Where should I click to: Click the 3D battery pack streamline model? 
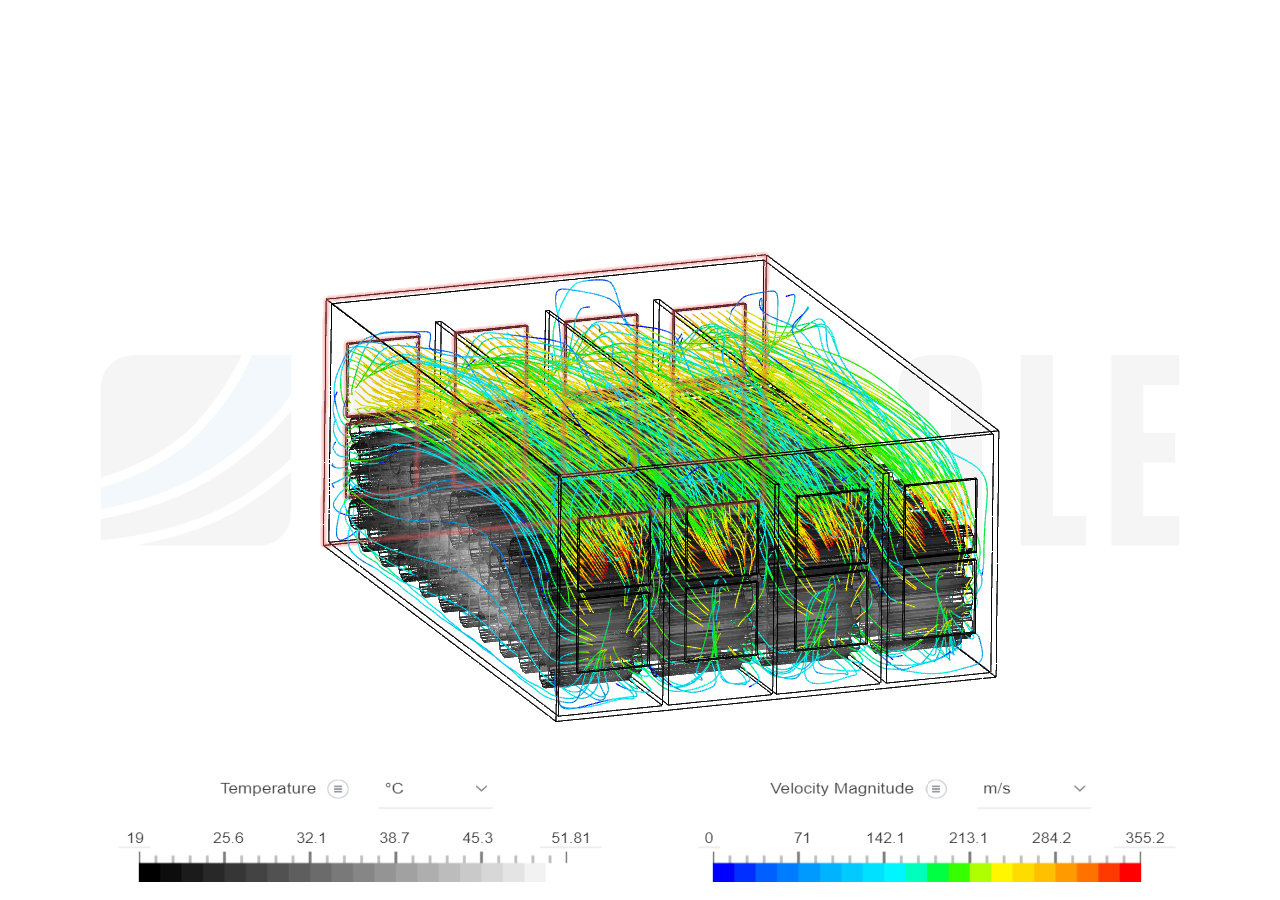(660, 488)
